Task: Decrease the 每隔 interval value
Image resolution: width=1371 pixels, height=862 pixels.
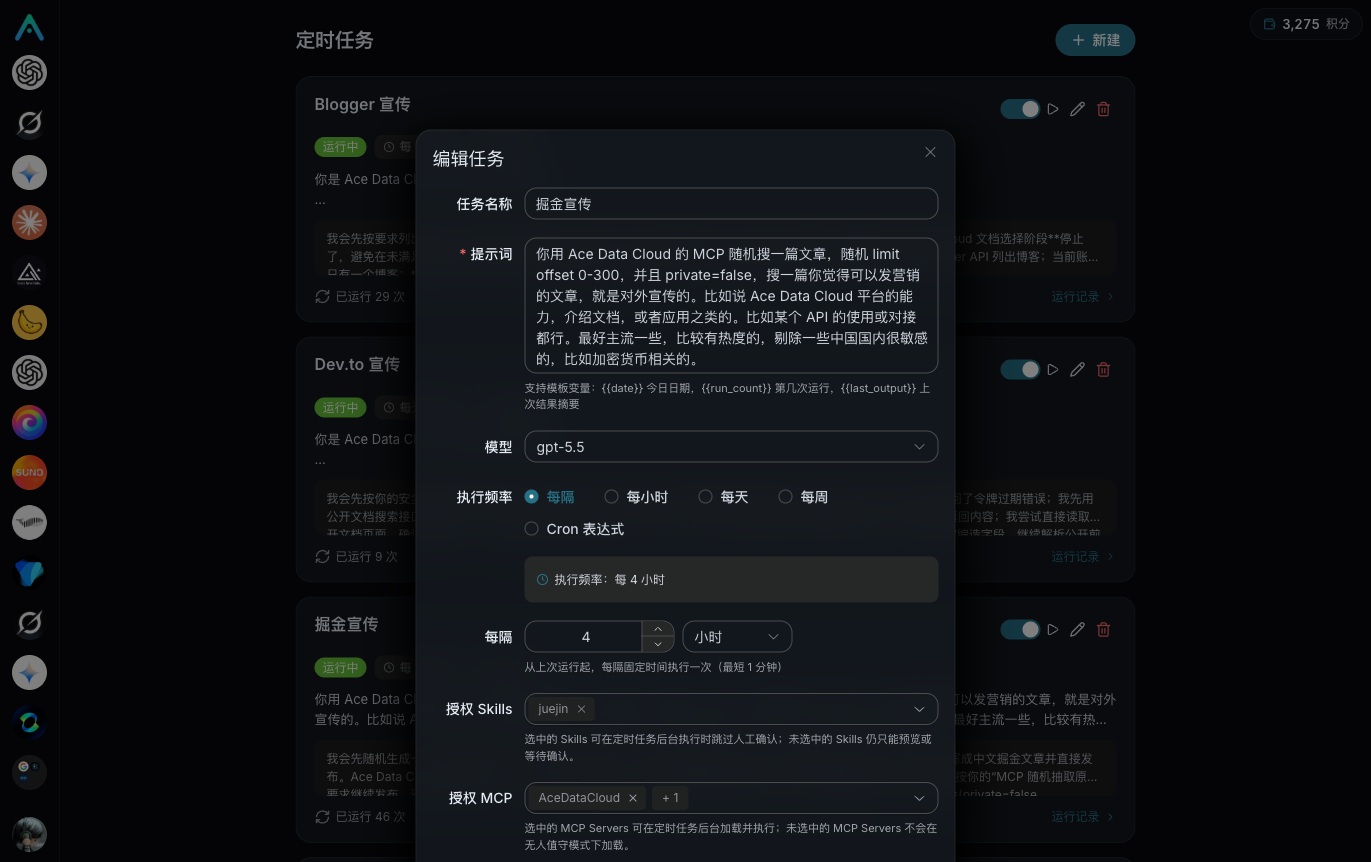Action: click(657, 645)
